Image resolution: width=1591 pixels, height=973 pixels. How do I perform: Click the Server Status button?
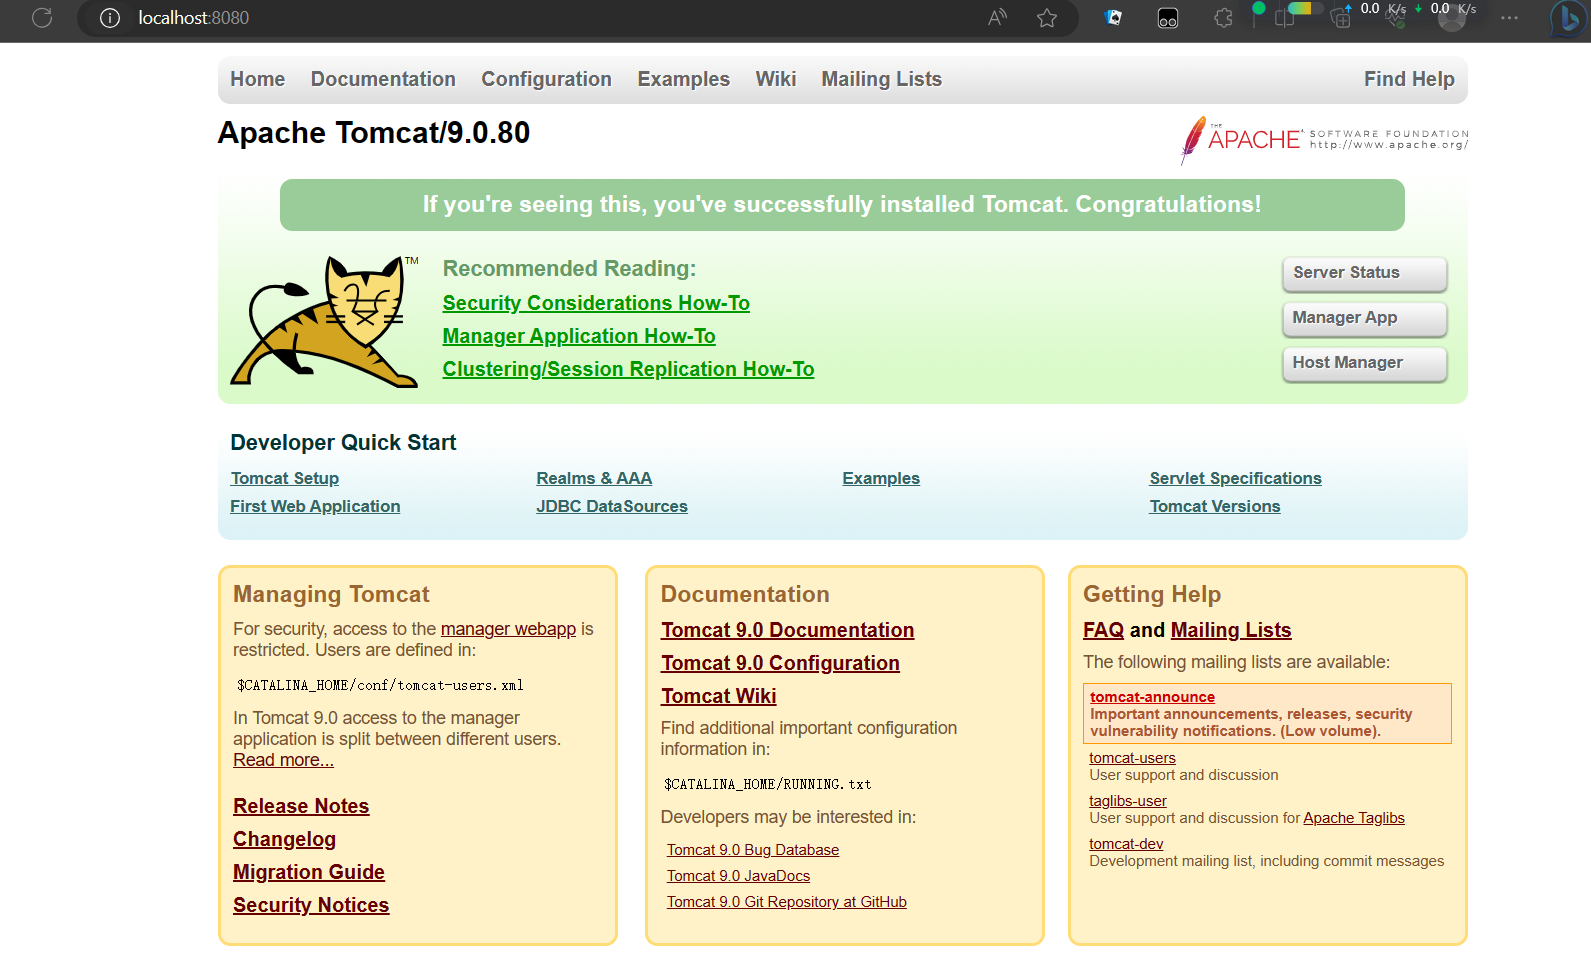click(x=1364, y=273)
